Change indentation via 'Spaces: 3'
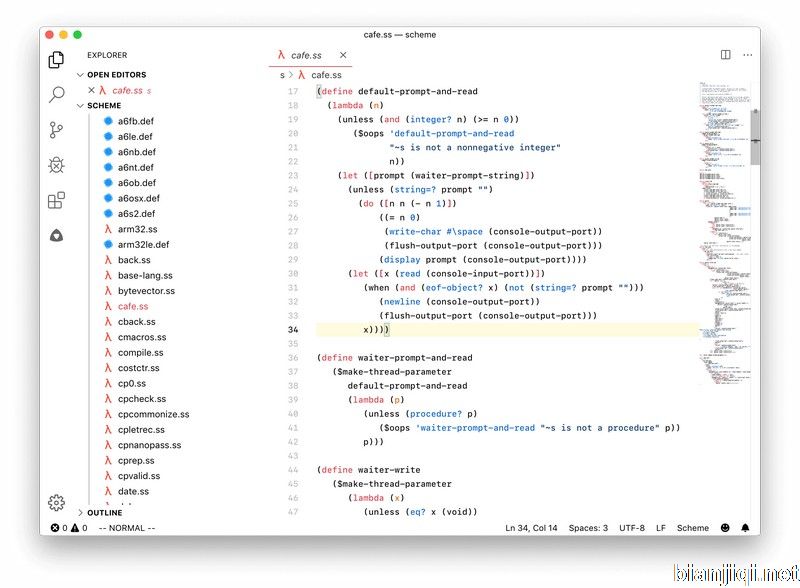Viewport: 800px width, 588px height. click(588, 528)
